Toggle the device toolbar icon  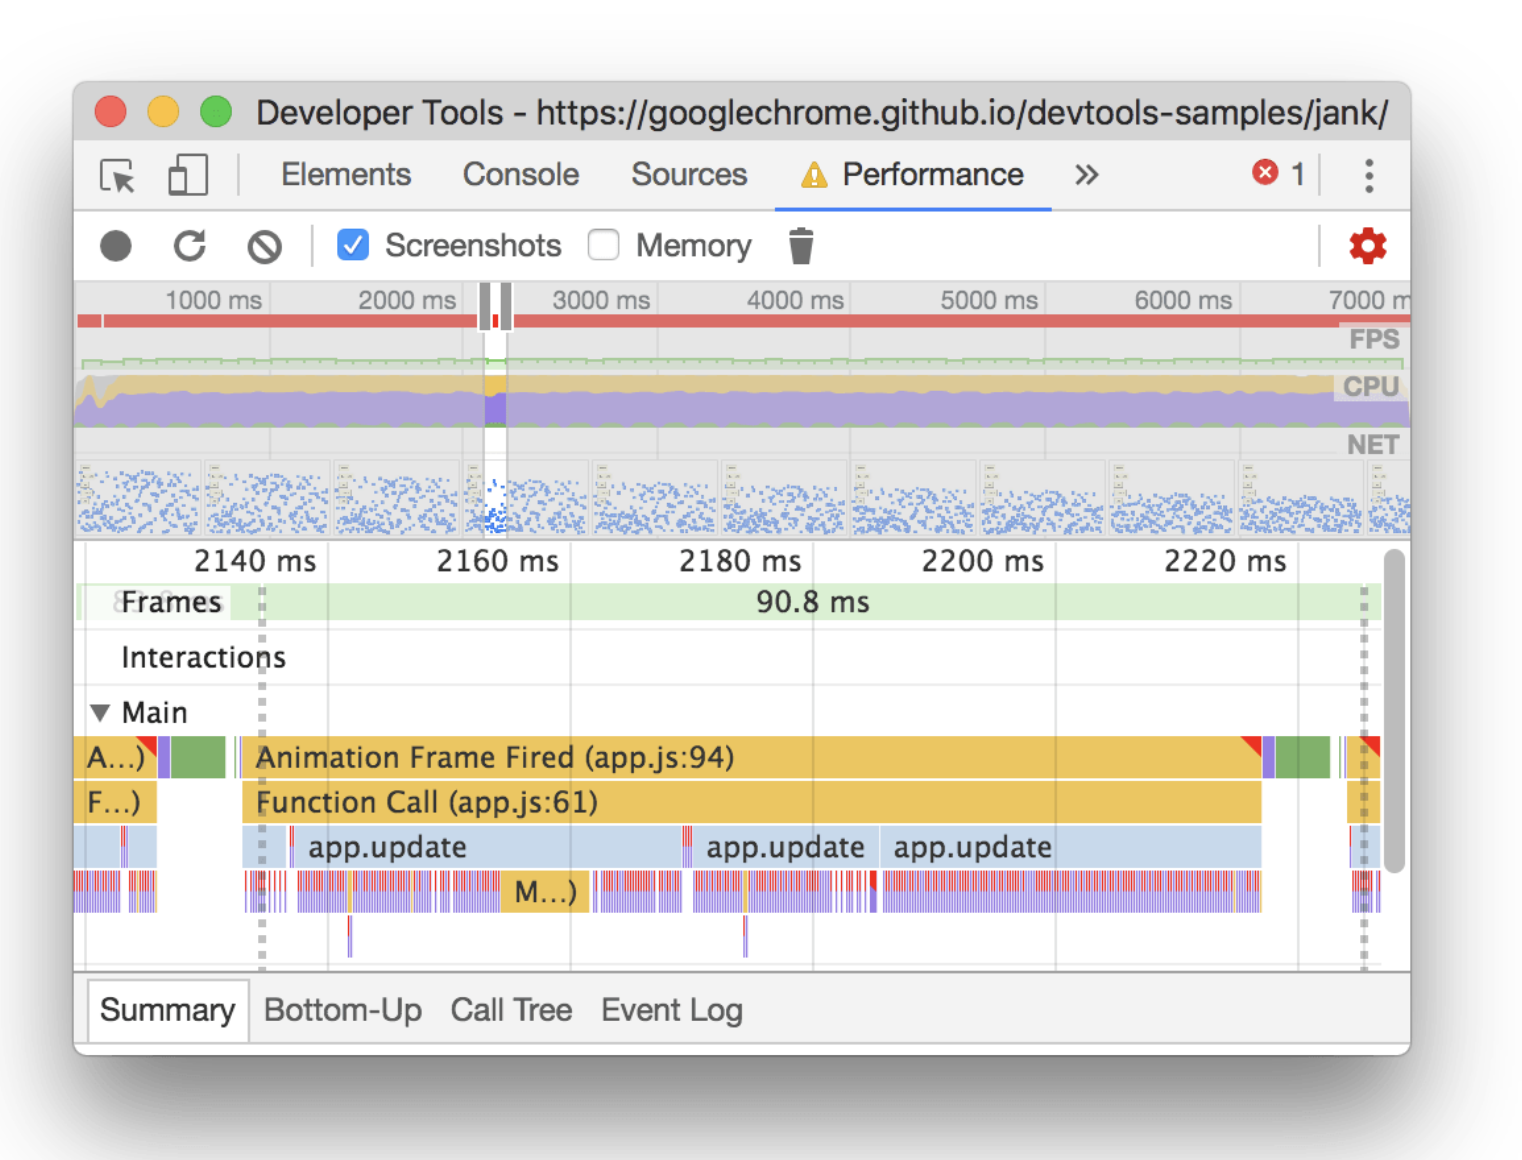click(188, 175)
